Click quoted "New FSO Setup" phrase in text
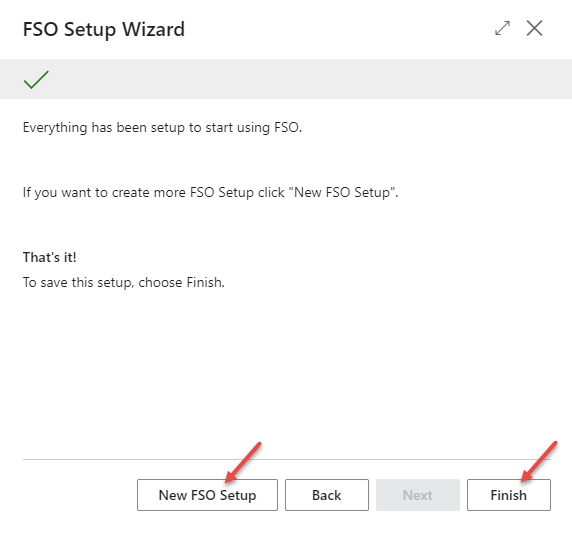This screenshot has width=572, height=533. 343,192
